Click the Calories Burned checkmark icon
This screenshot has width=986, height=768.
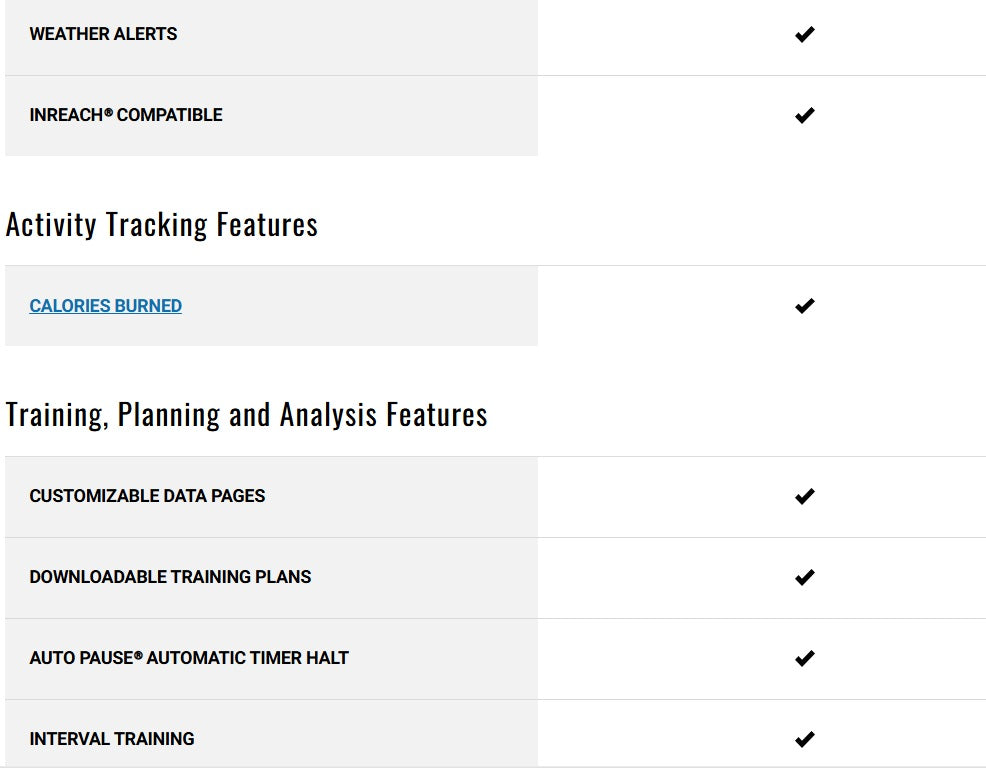(805, 306)
